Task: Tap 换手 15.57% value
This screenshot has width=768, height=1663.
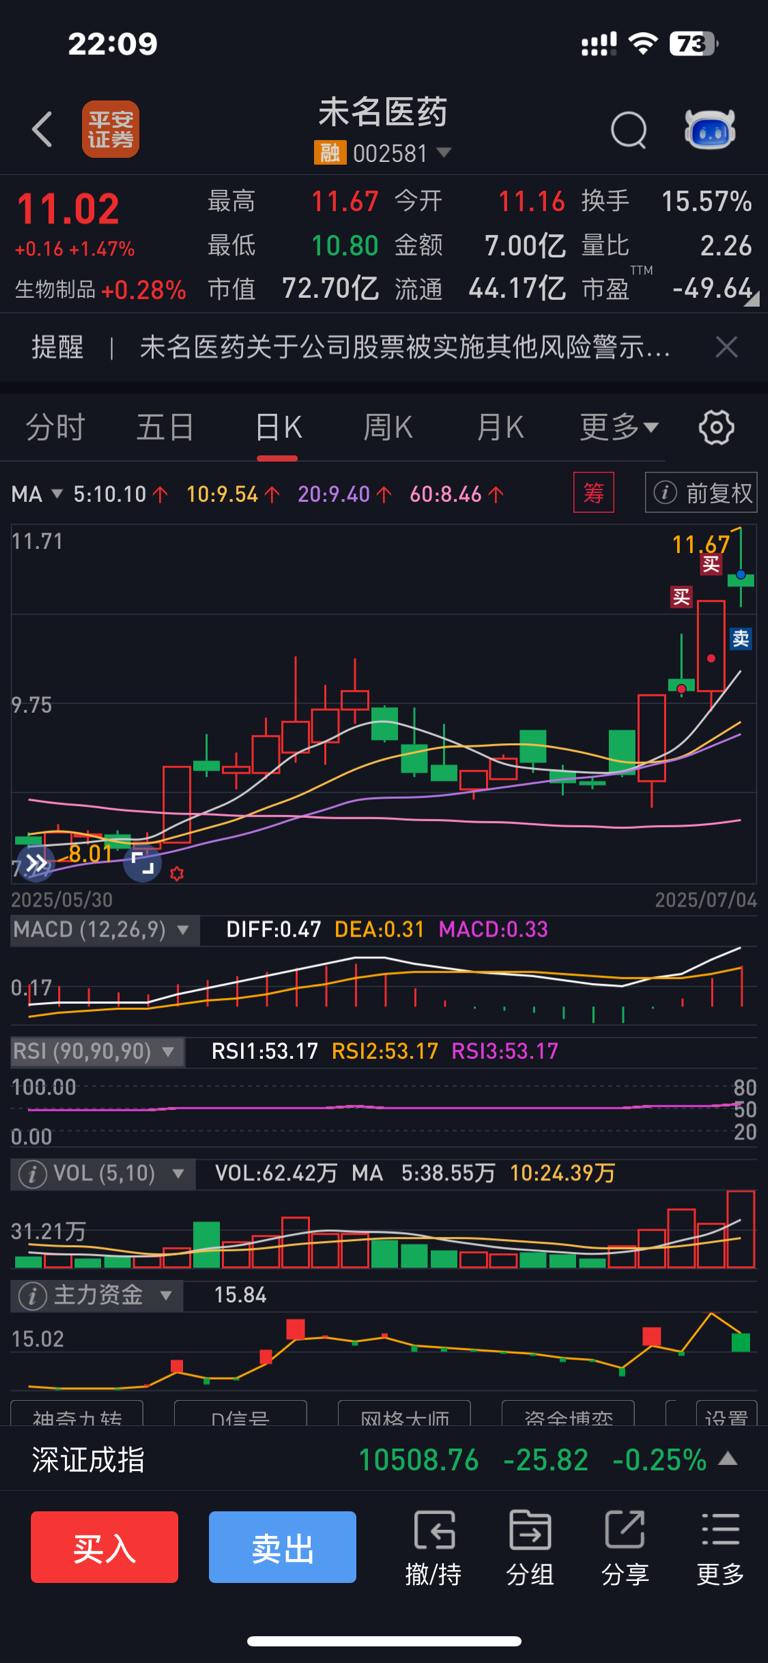Action: (706, 202)
